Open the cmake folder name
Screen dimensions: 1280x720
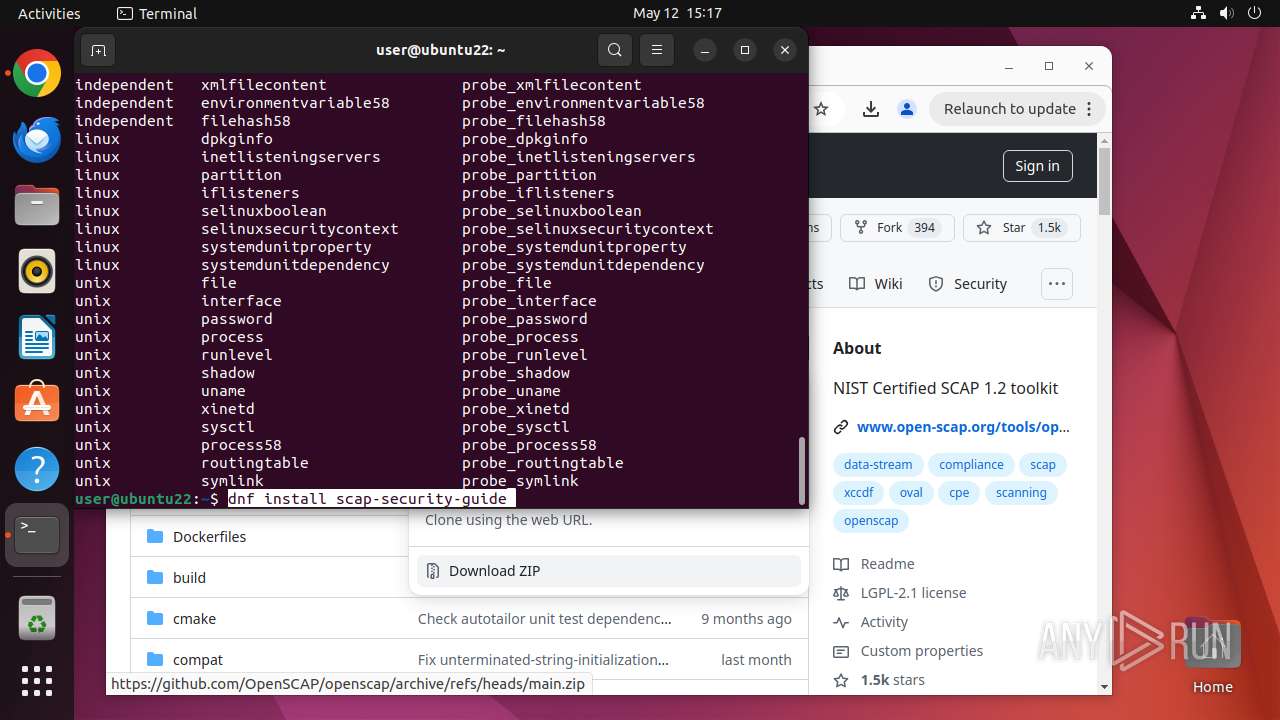194,619
